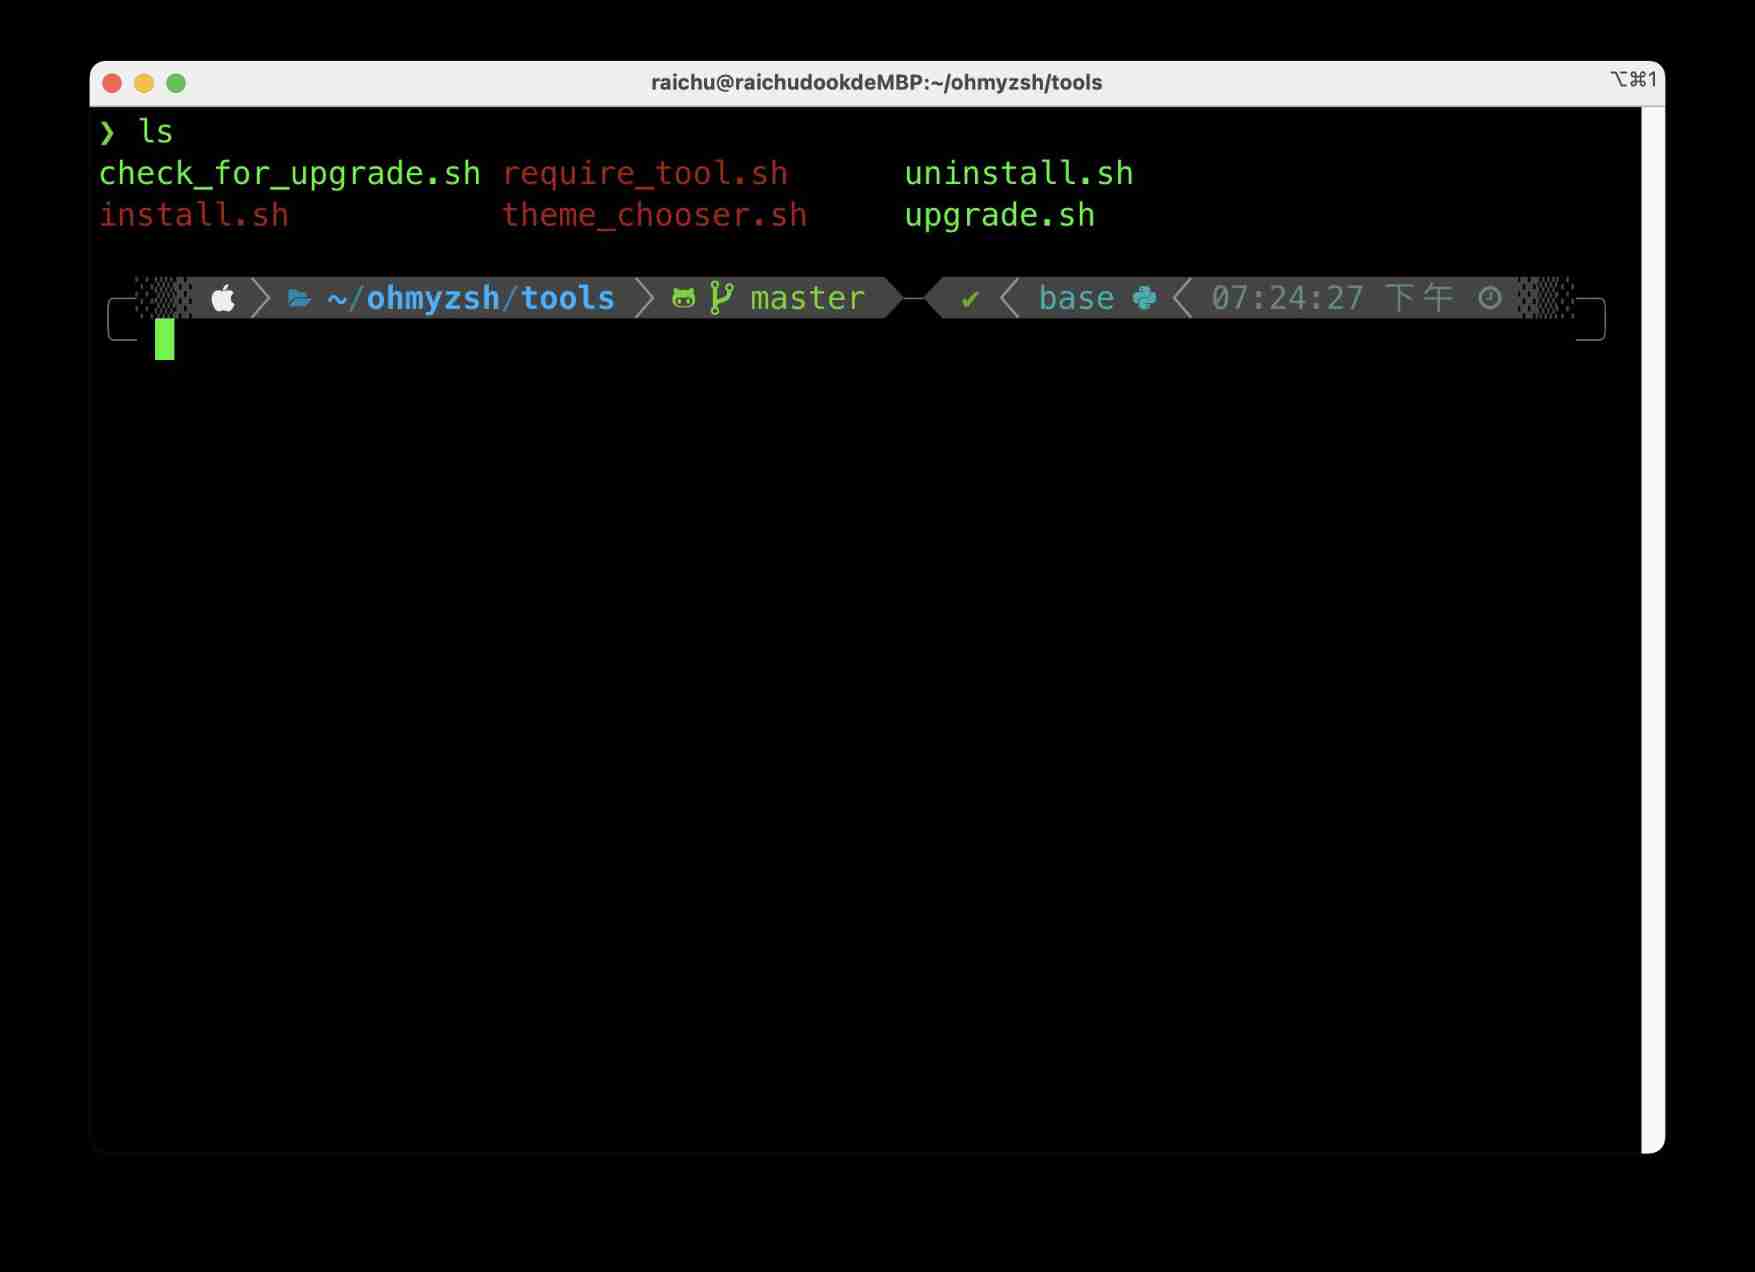Click require_tool.sh in the listing
Screen dimensions: 1755x1272
[645, 174]
